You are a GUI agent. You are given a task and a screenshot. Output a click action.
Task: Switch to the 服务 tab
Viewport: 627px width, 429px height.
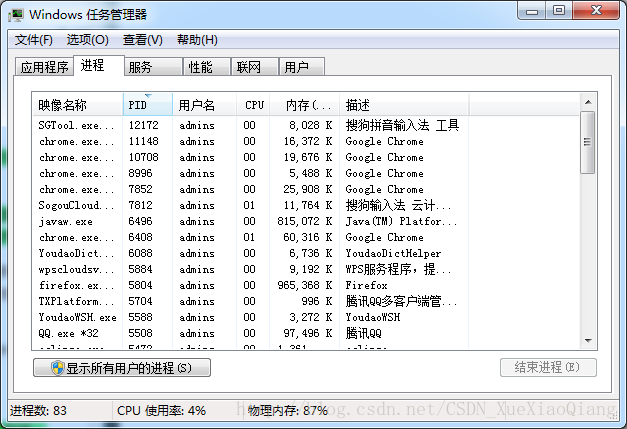[x=154, y=67]
